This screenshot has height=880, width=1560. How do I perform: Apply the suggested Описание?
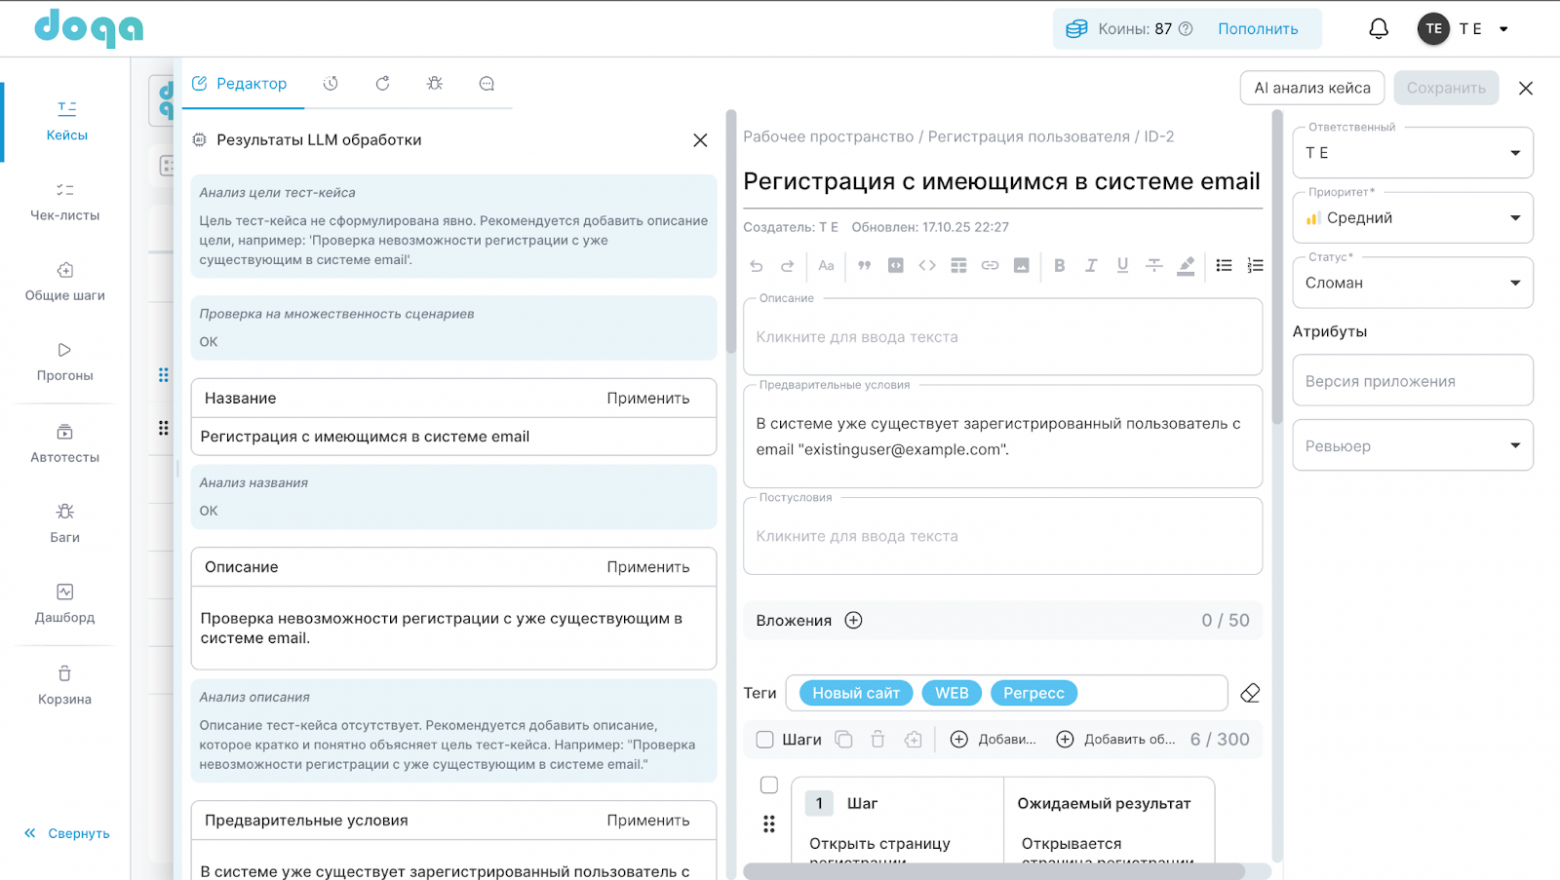[x=648, y=567]
